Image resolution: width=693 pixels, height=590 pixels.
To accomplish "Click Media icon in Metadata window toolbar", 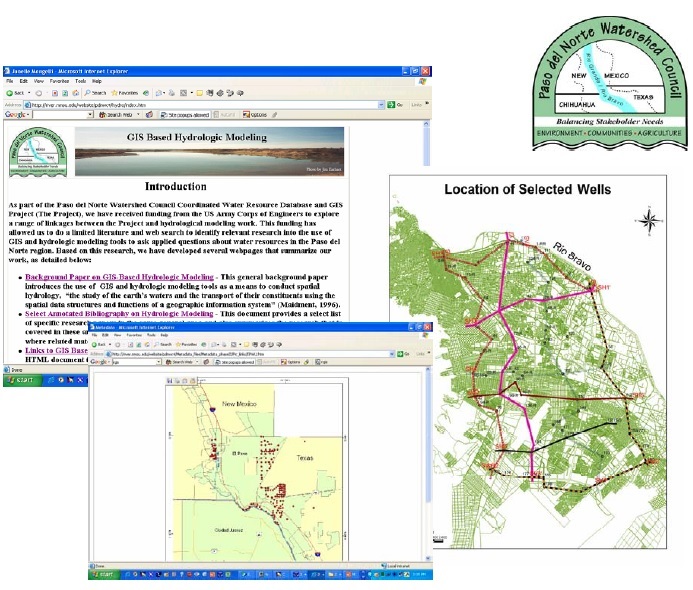I will pyautogui.click(x=204, y=344).
